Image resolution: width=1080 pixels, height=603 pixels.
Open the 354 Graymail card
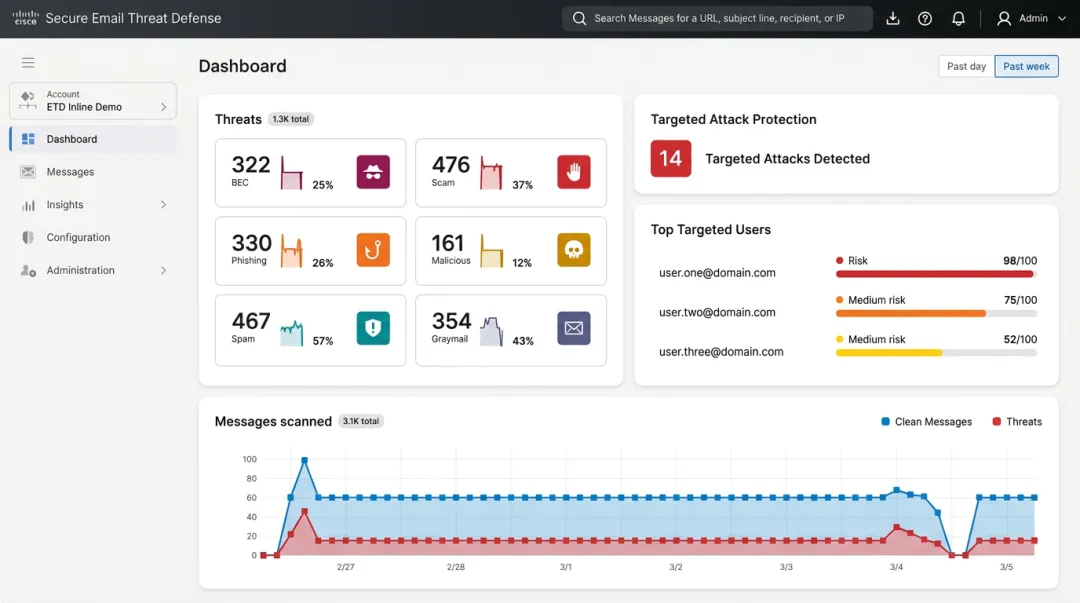[511, 330]
